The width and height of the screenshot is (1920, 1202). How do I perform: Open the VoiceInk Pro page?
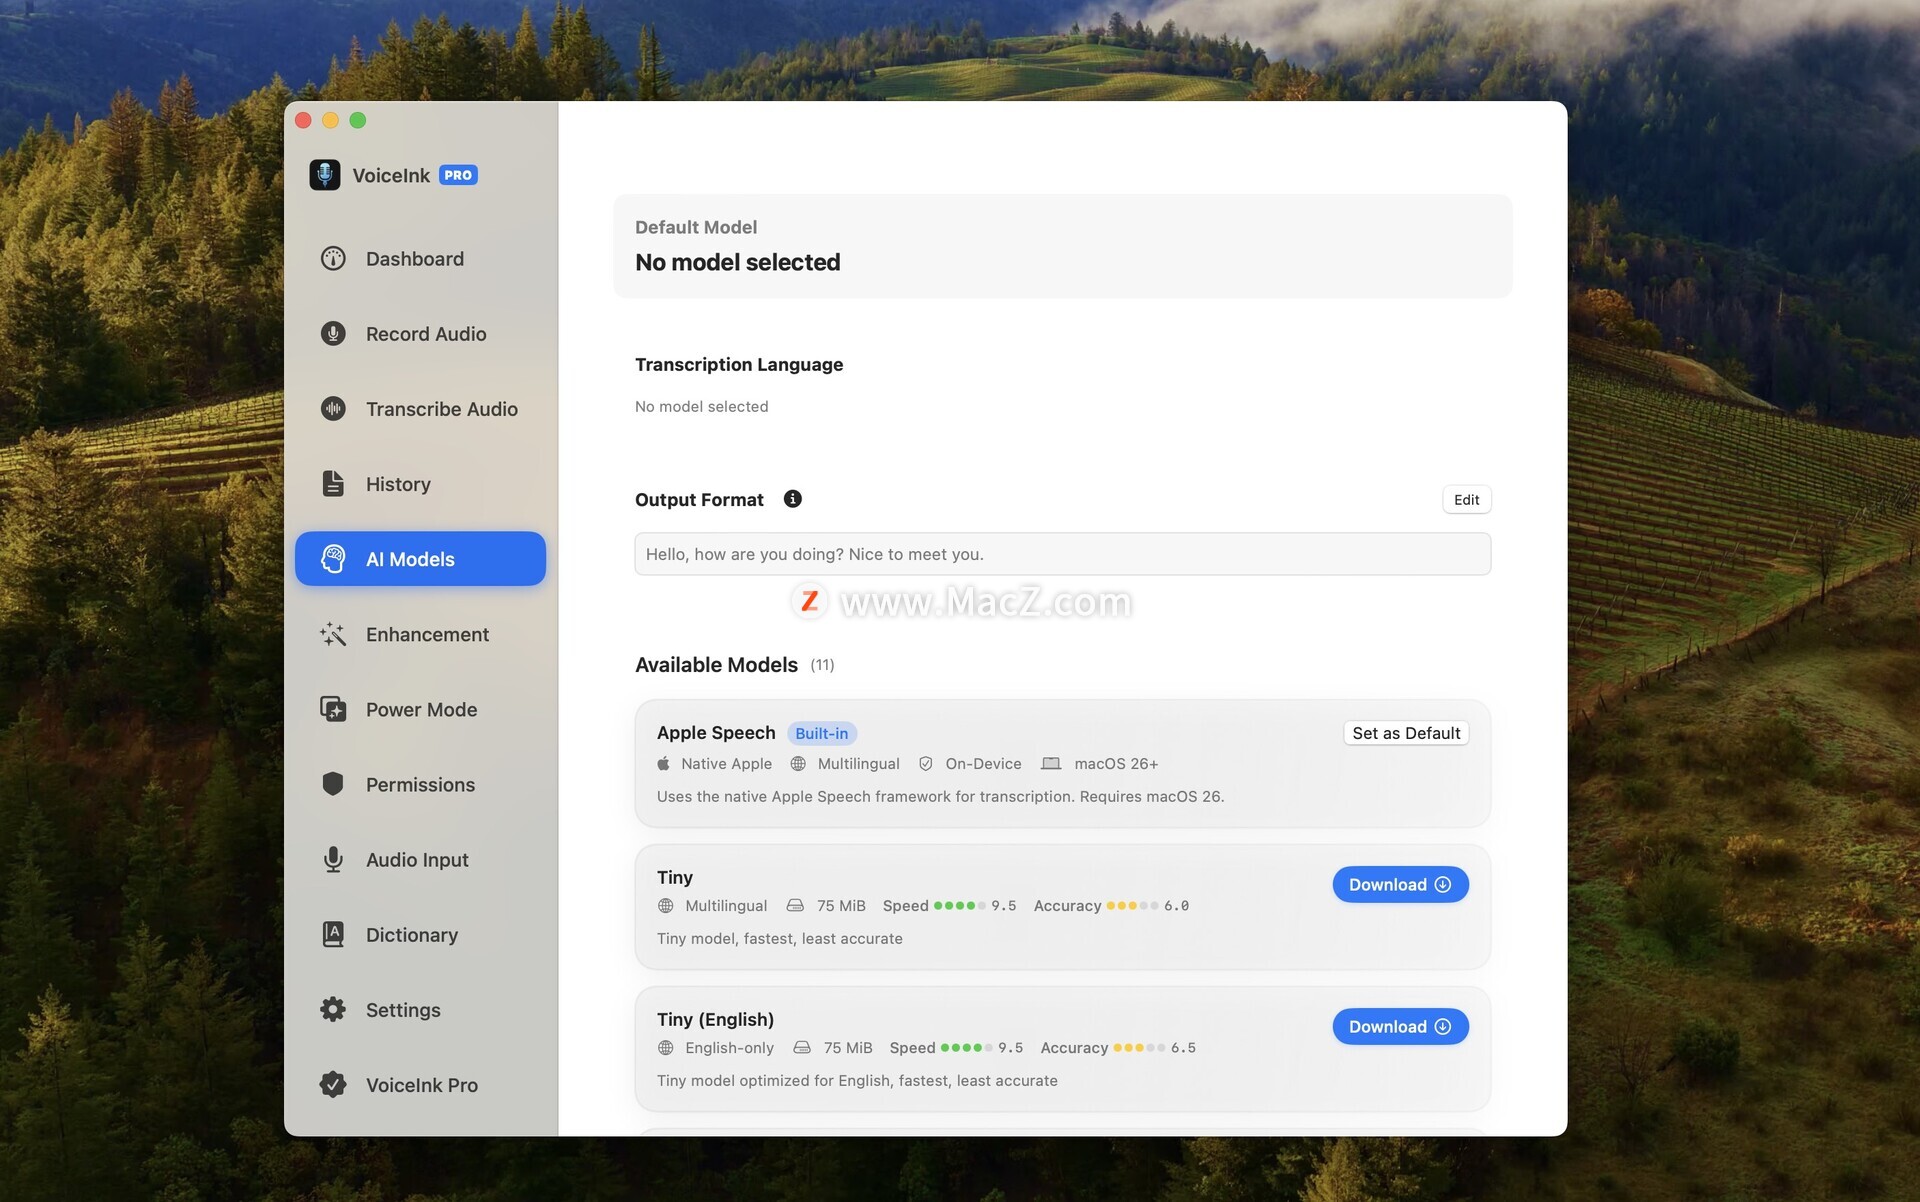420,1085
